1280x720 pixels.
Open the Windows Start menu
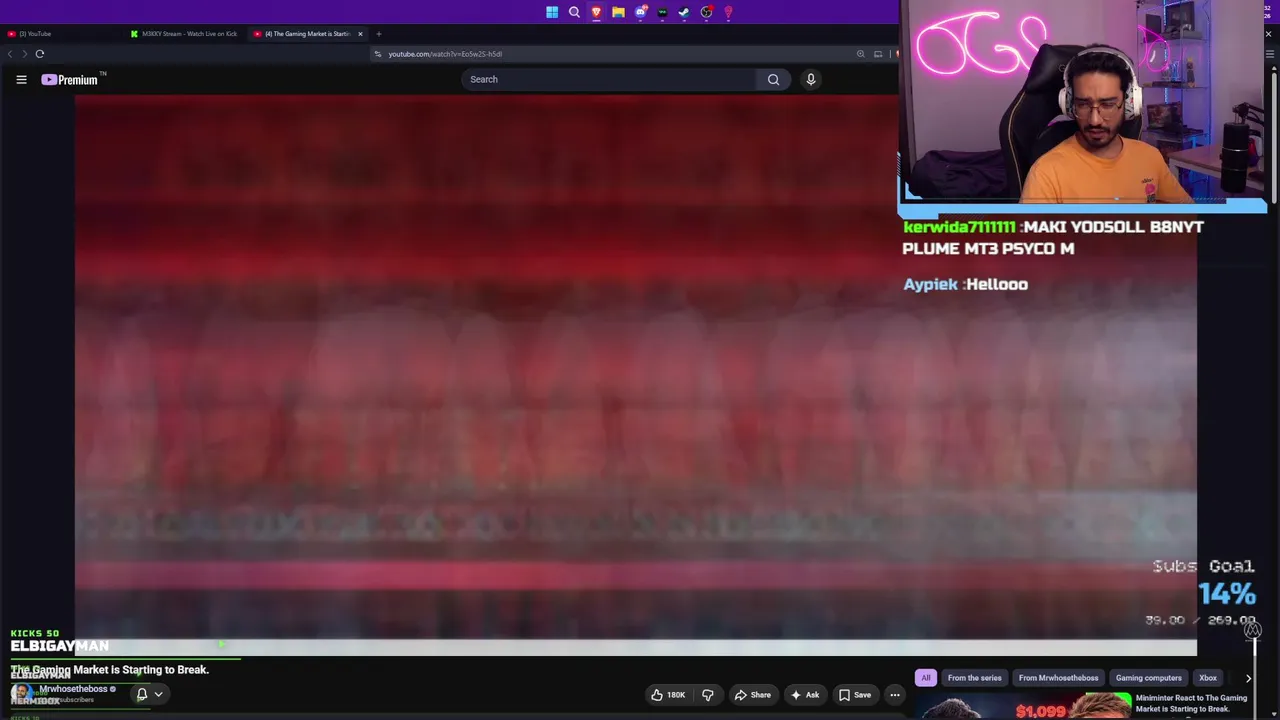pyautogui.click(x=552, y=12)
